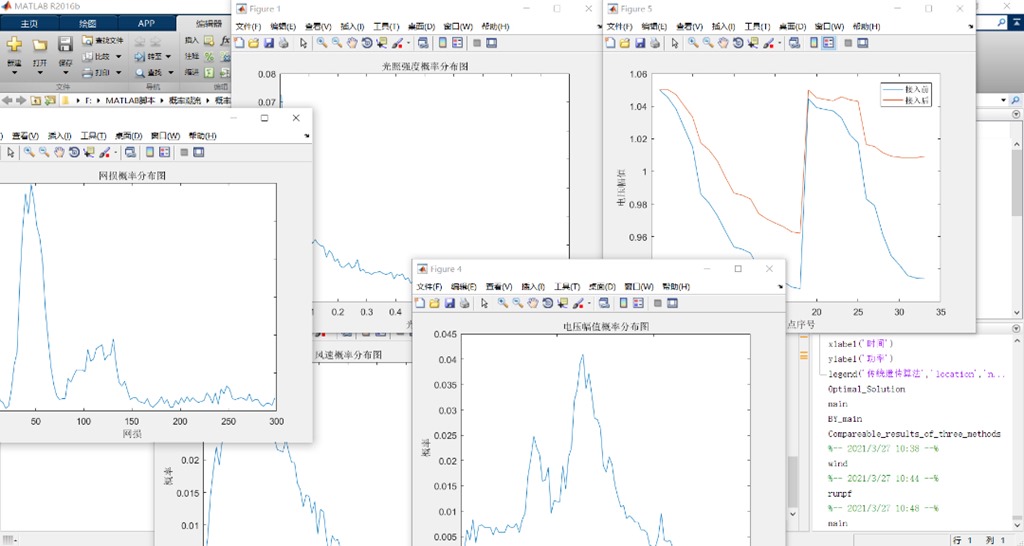1024x546 pixels.
Task: Click MATLAB 打开 (Open) folder icon
Action: pyautogui.click(x=40, y=44)
